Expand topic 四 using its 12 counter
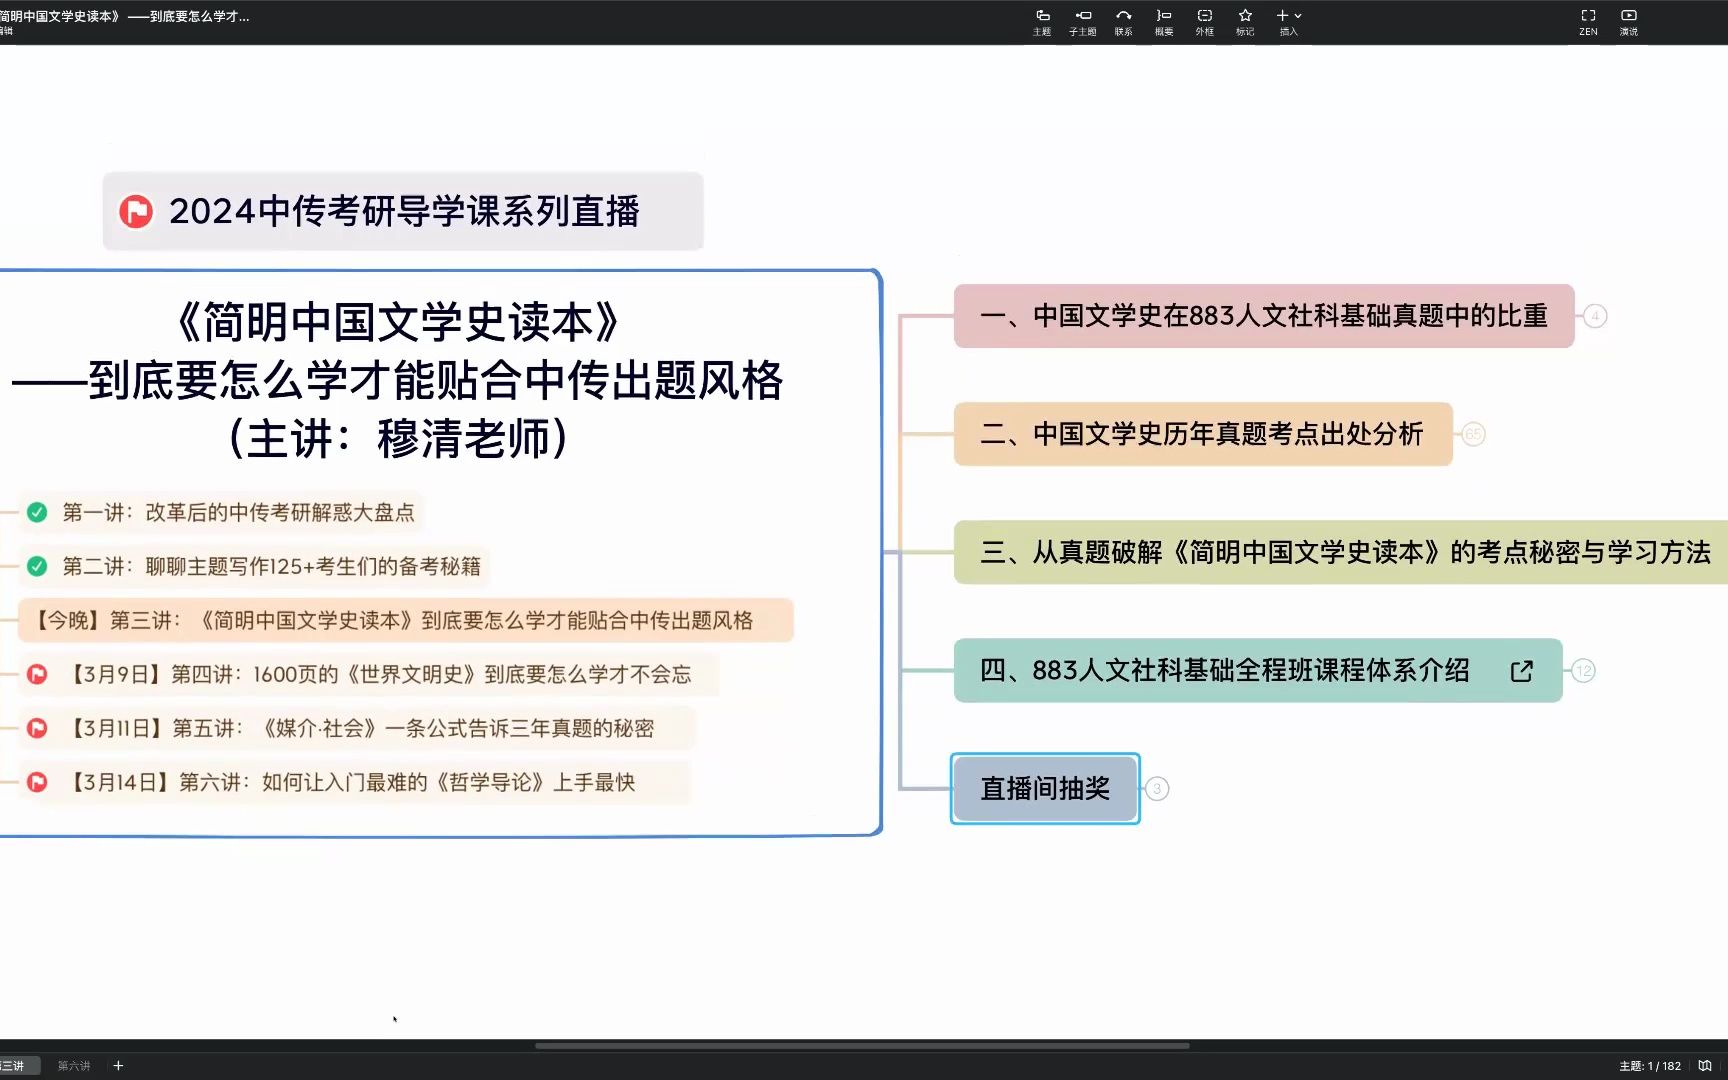This screenshot has height=1080, width=1728. click(x=1583, y=671)
